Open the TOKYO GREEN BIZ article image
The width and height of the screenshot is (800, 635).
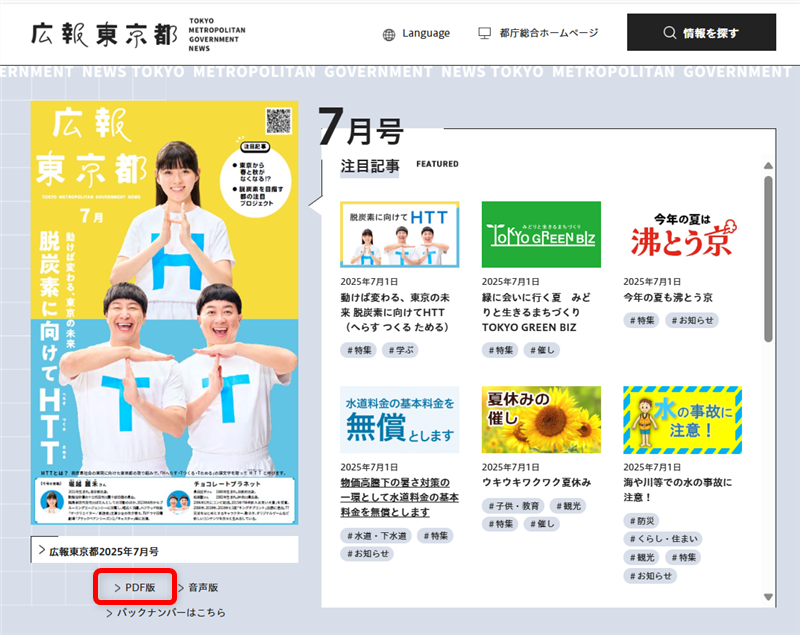[x=541, y=234]
